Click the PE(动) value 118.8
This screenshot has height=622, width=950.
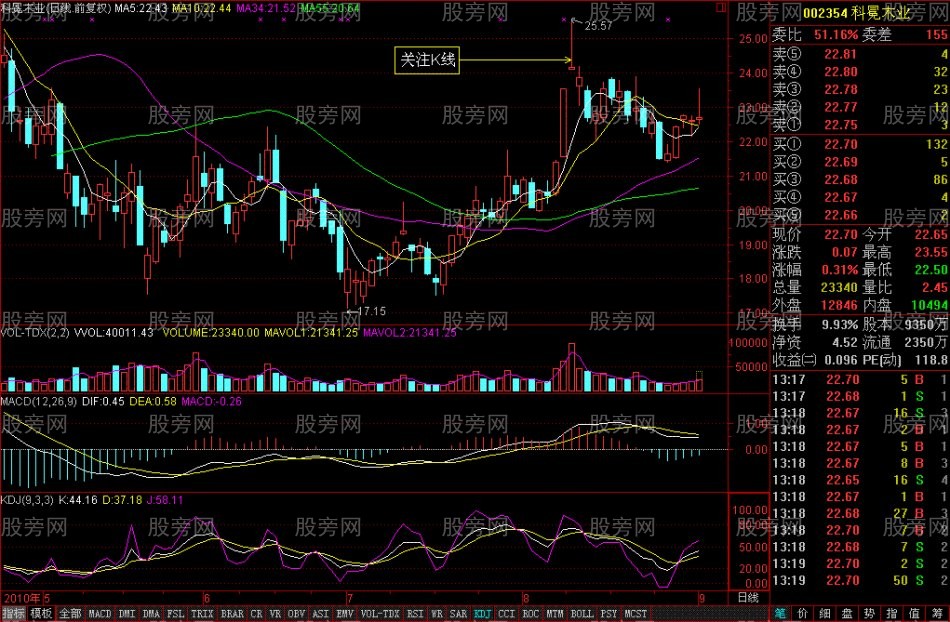pos(931,360)
